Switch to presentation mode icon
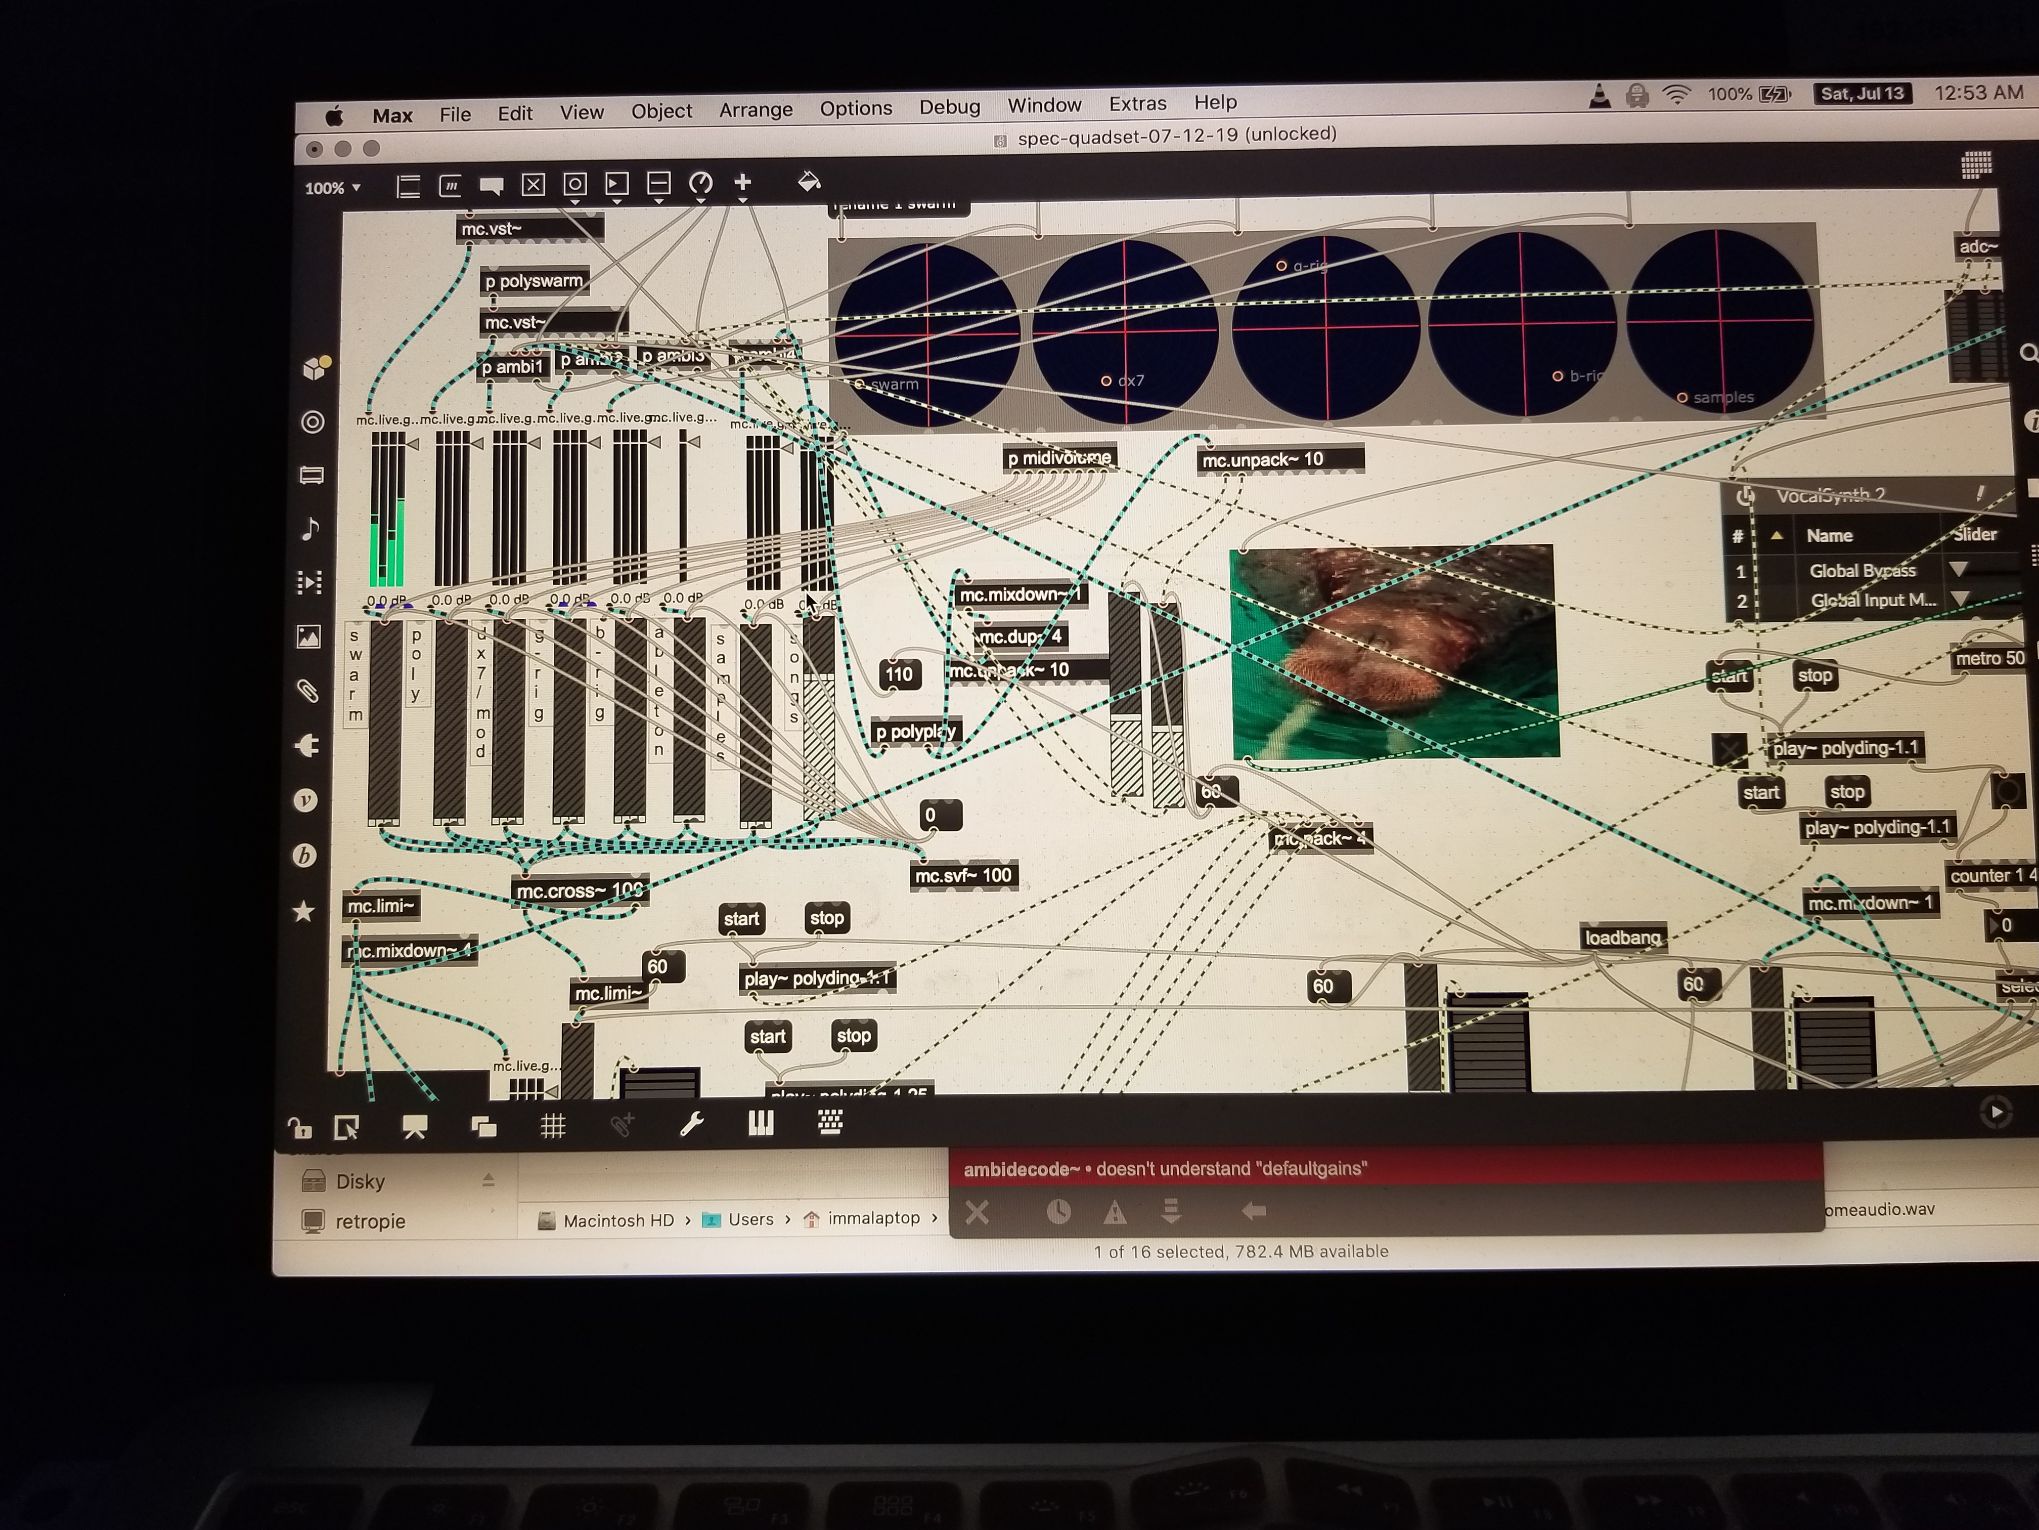 coord(414,1128)
